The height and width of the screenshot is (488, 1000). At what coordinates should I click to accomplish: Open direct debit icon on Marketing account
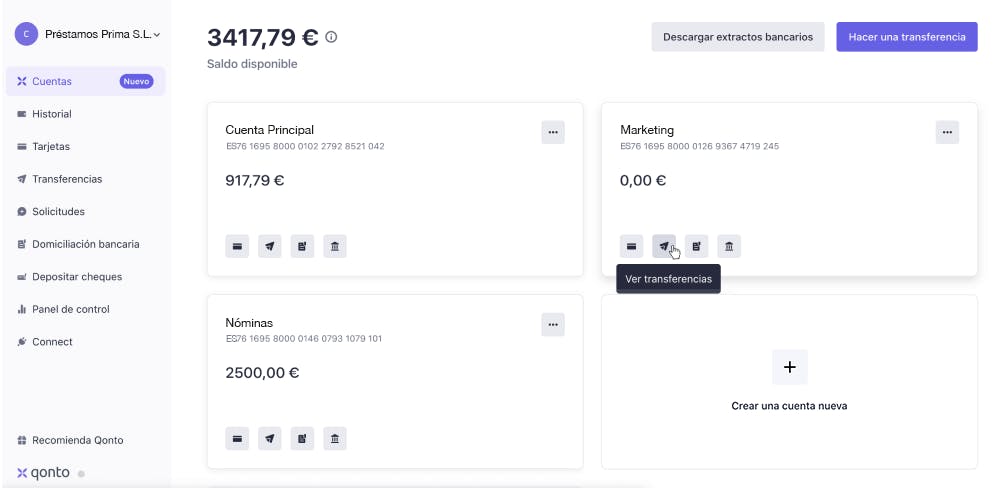click(696, 246)
